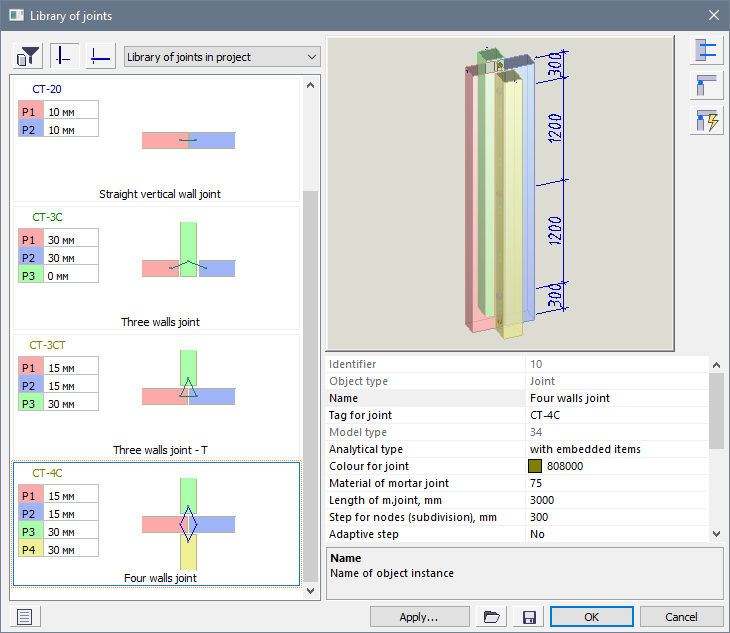This screenshot has height=633, width=730.
Task: Click the filter funnel icon
Action: pyautogui.click(x=30, y=56)
